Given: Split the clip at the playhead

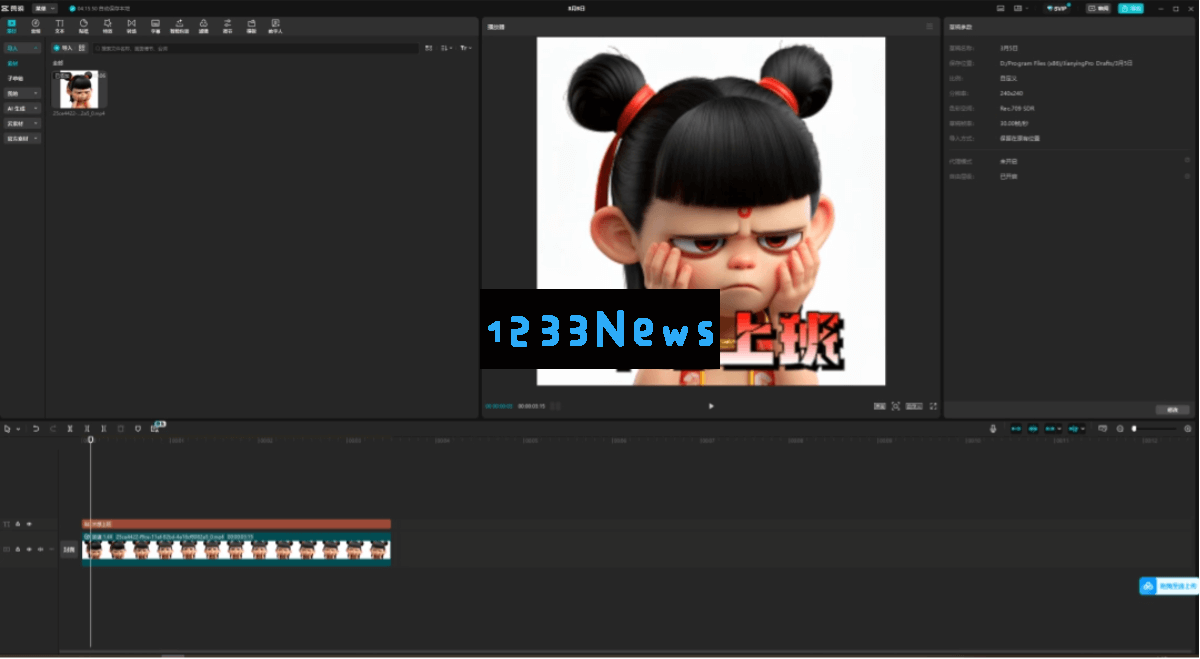Looking at the screenshot, I should tap(70, 429).
